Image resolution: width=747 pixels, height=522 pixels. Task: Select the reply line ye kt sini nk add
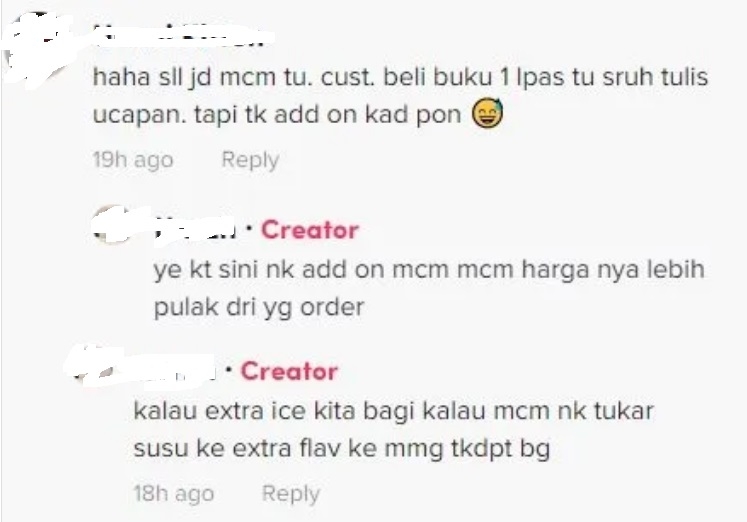(429, 270)
